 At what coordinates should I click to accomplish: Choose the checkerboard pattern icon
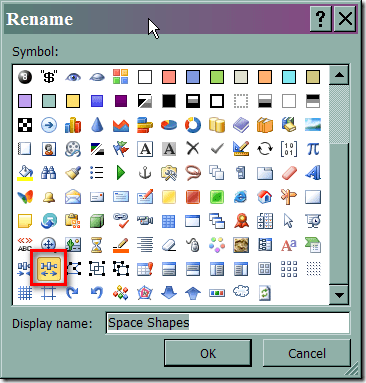(25, 125)
